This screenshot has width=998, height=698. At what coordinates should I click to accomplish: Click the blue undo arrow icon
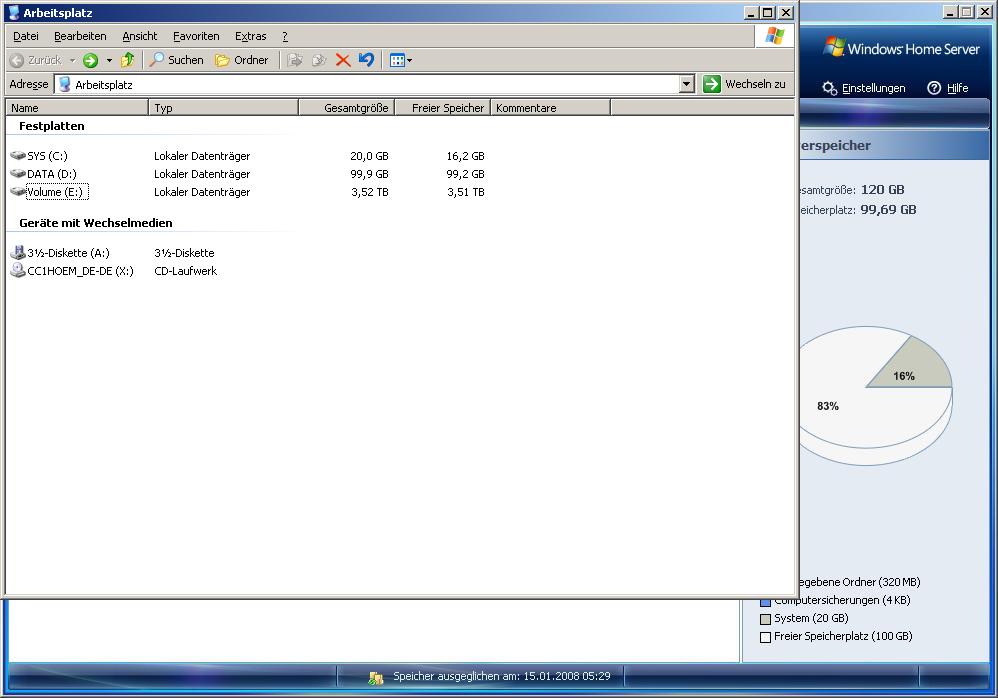tap(366, 60)
